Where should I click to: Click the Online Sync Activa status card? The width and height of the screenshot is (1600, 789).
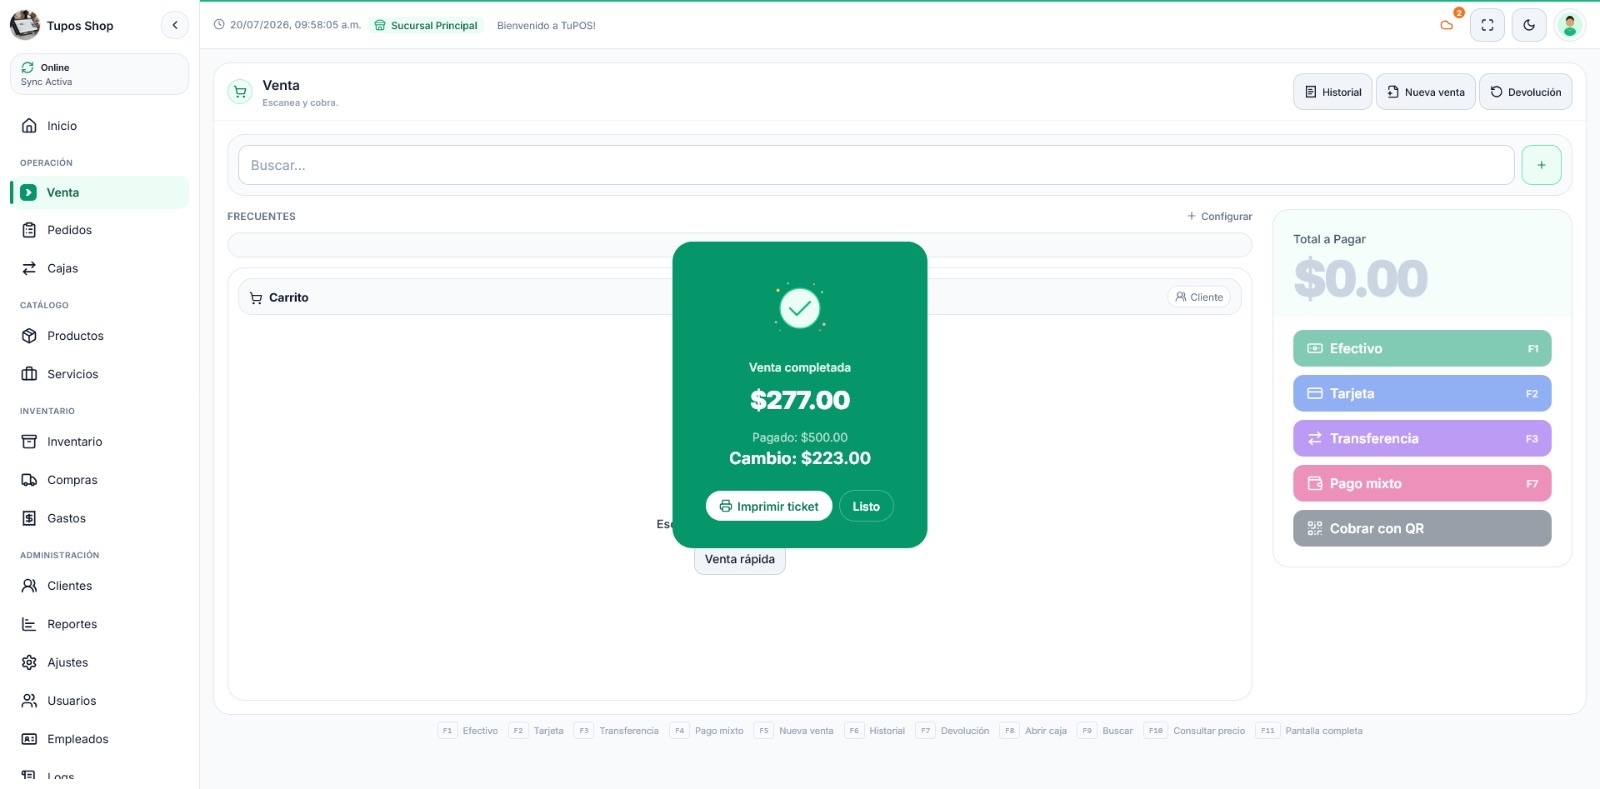point(99,74)
